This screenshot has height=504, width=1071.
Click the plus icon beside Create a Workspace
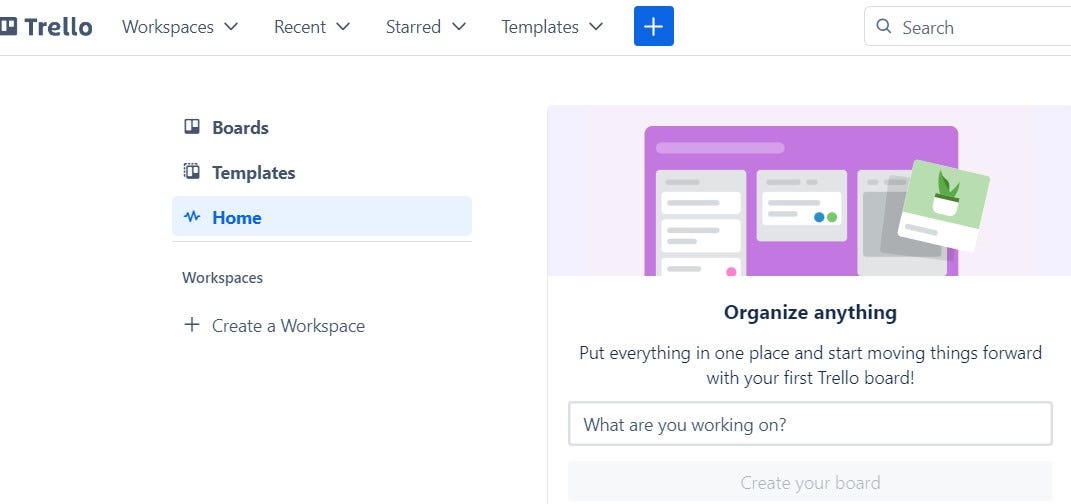tap(192, 324)
